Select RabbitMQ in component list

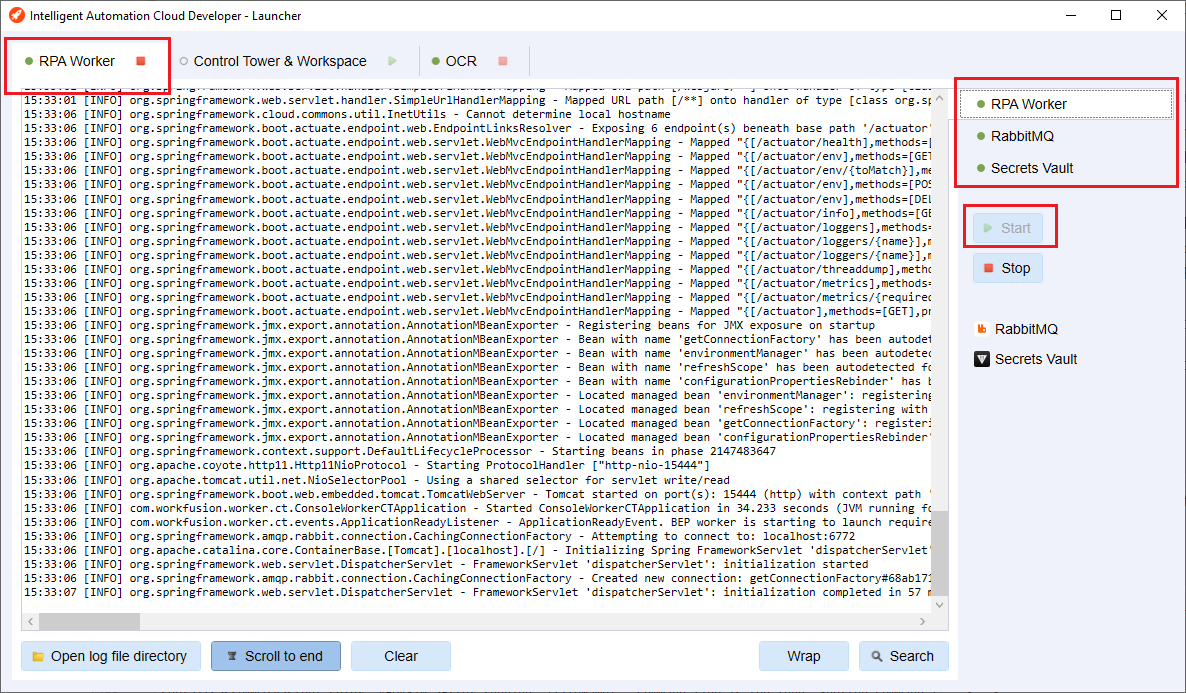(x=1066, y=136)
